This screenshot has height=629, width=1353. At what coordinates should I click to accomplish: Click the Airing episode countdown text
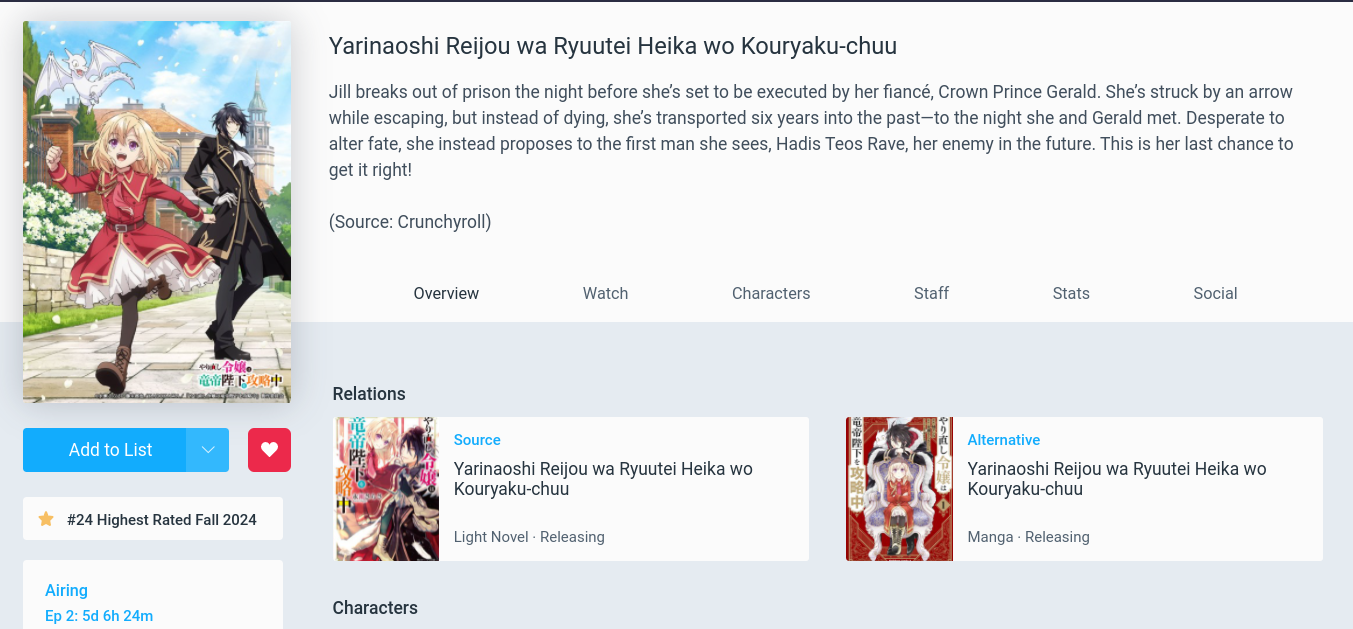pos(99,616)
